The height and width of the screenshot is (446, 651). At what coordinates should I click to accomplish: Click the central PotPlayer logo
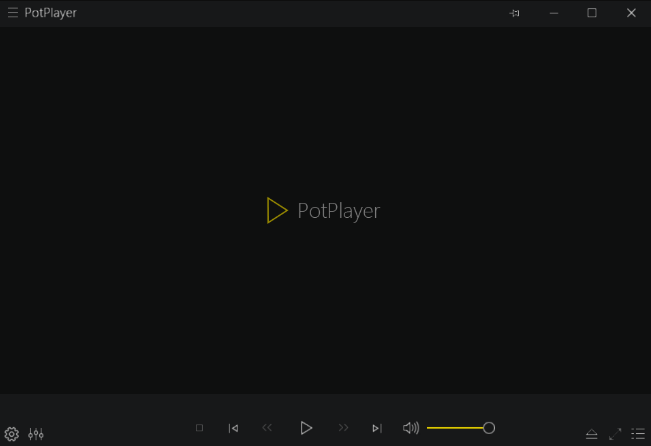click(323, 211)
